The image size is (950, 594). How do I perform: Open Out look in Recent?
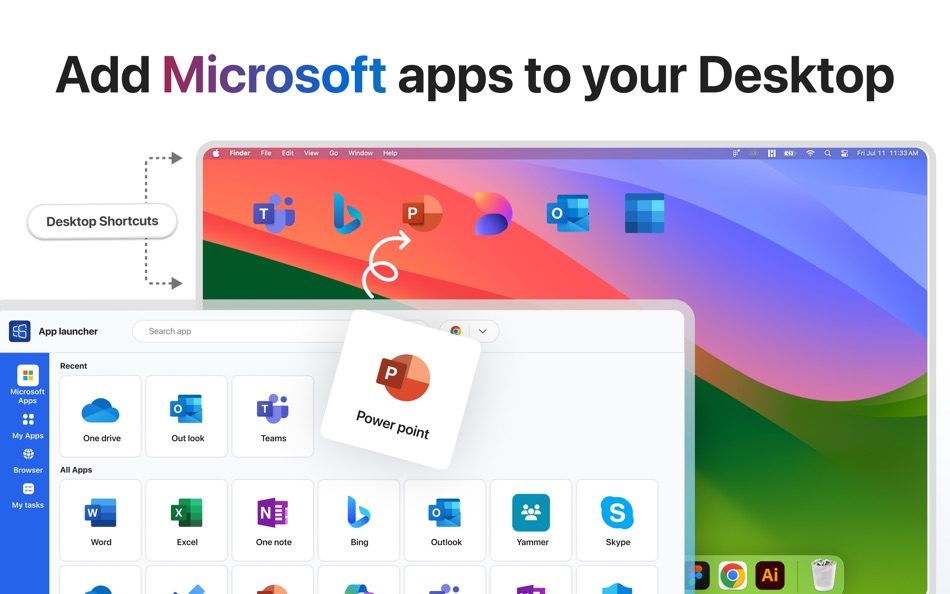(x=187, y=416)
